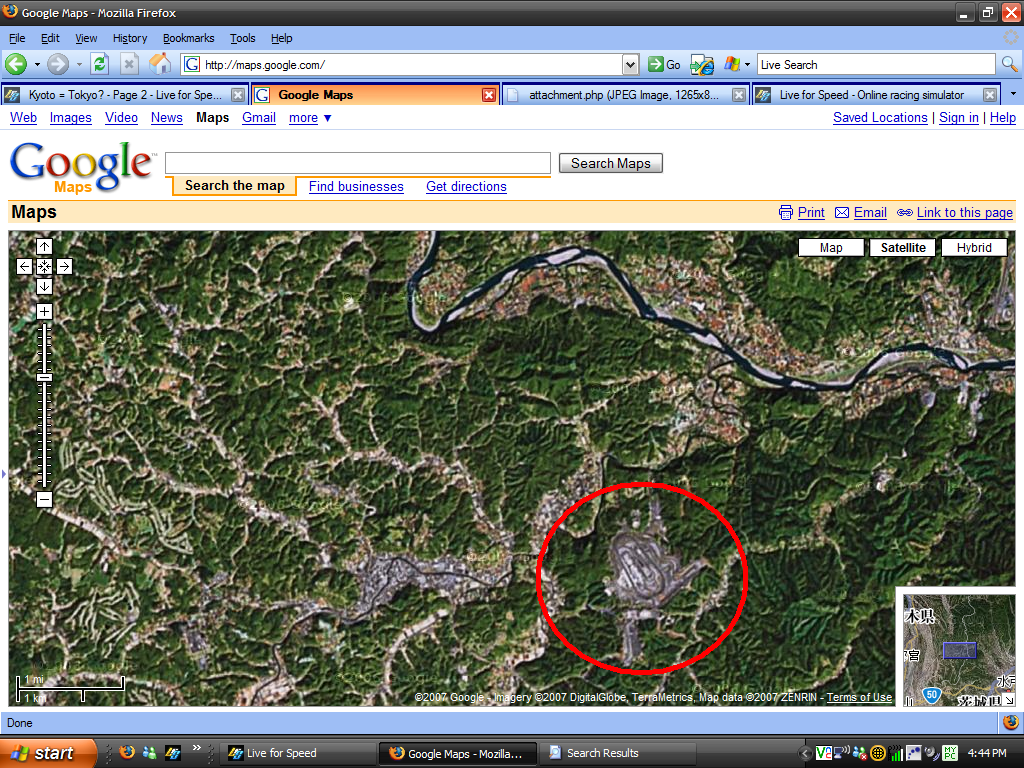Expand hidden system tray icons
This screenshot has height=768, width=1024.
[805, 754]
